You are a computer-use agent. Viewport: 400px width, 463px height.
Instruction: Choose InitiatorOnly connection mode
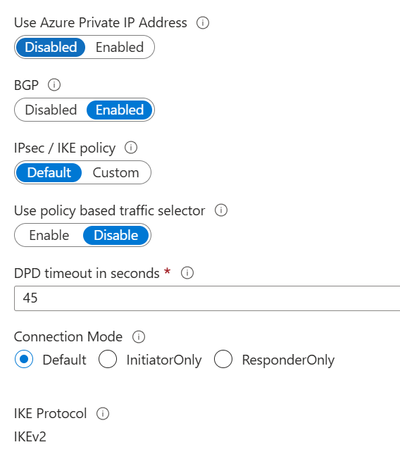point(108,359)
